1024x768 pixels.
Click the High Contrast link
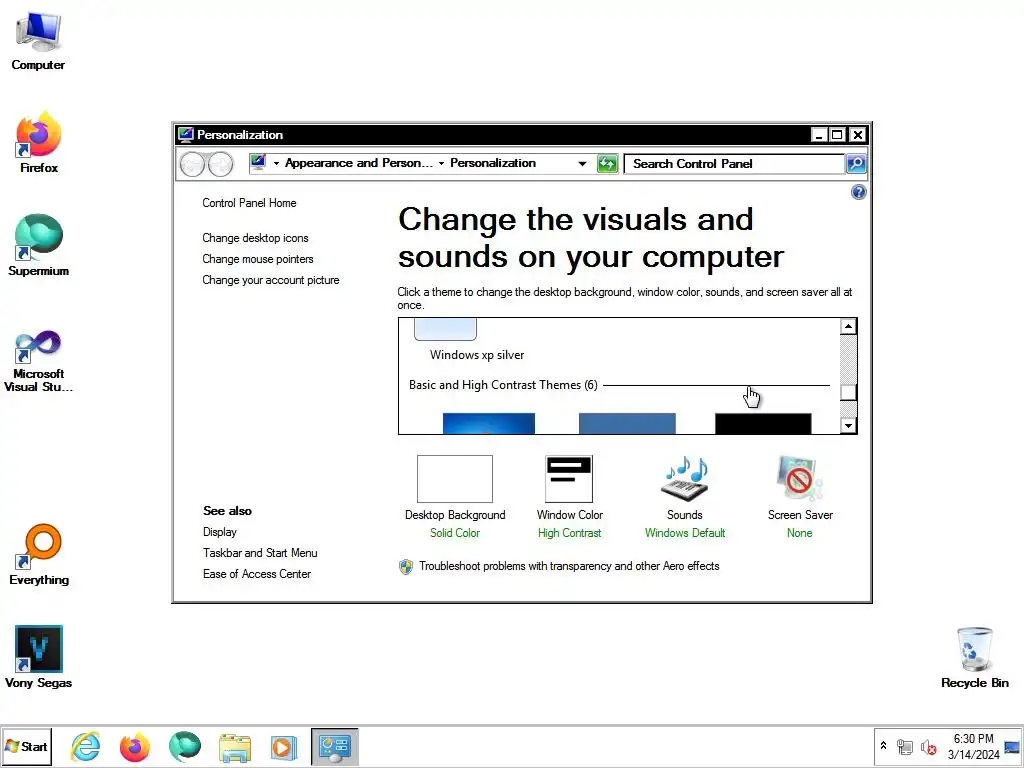pyautogui.click(x=569, y=533)
